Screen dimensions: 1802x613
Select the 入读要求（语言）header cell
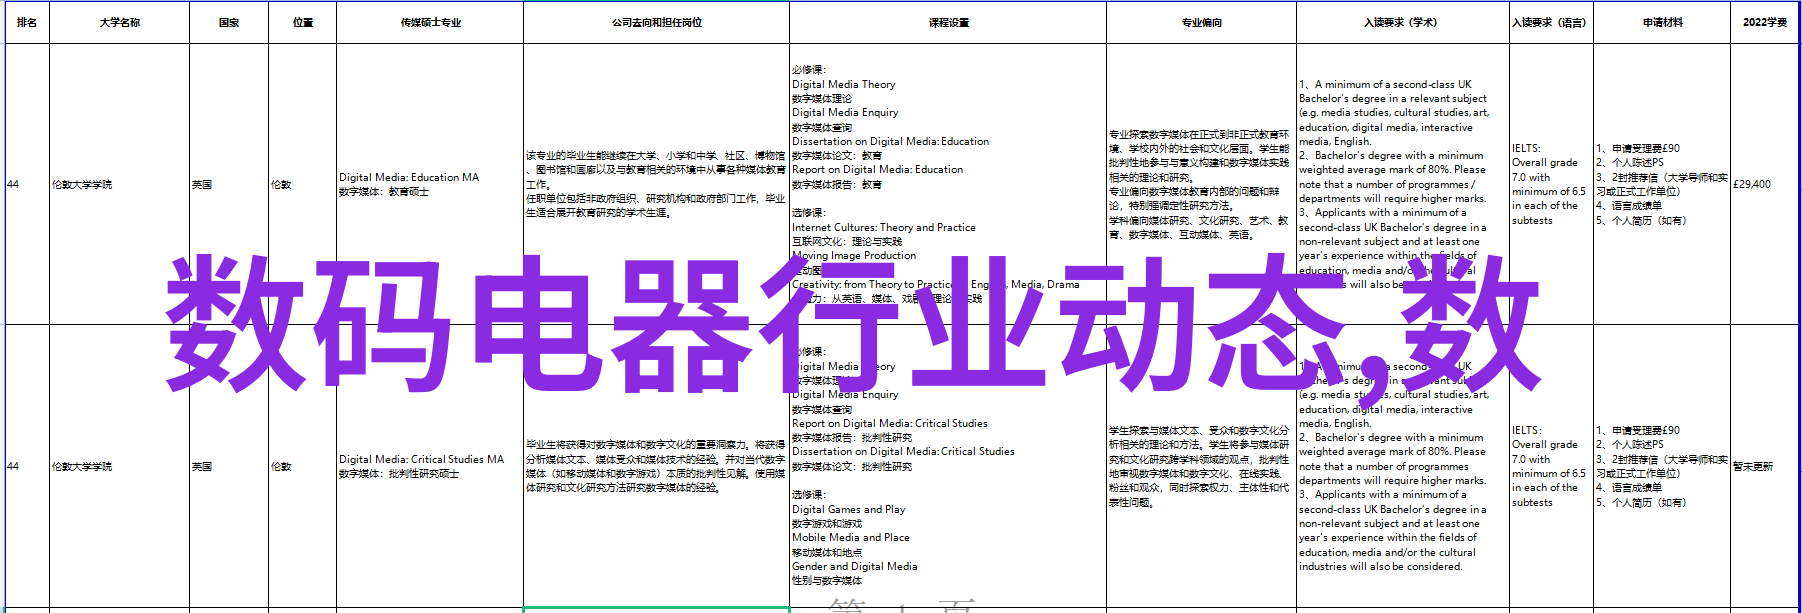click(x=1550, y=22)
